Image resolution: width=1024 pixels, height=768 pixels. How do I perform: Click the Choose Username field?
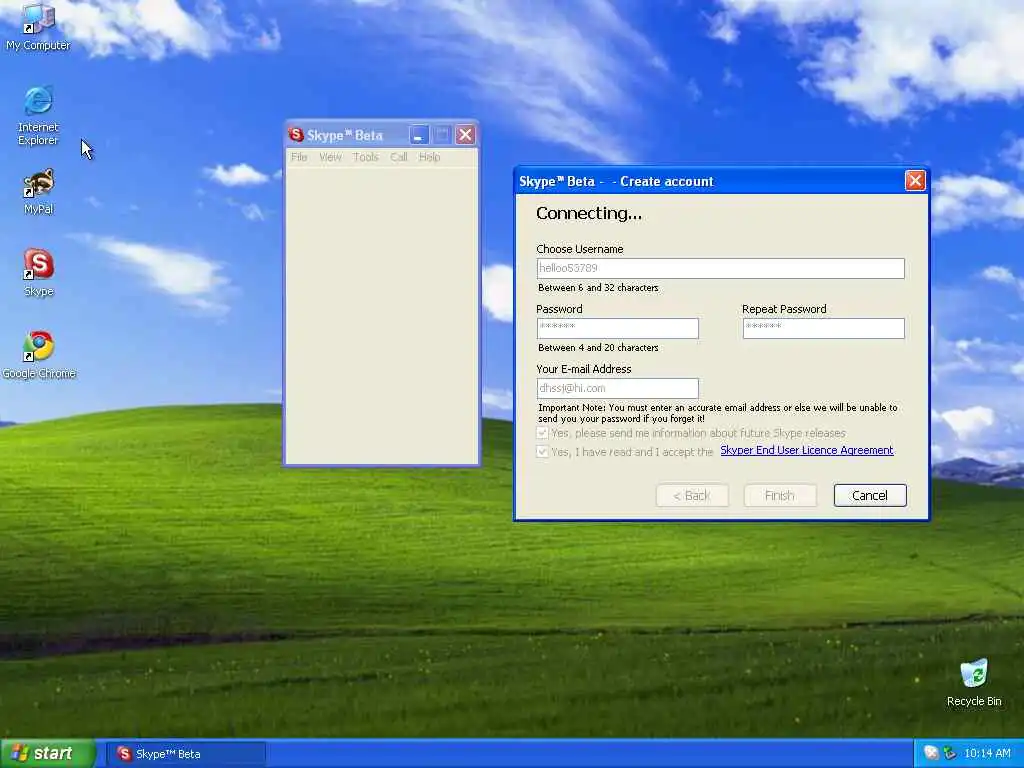(720, 268)
